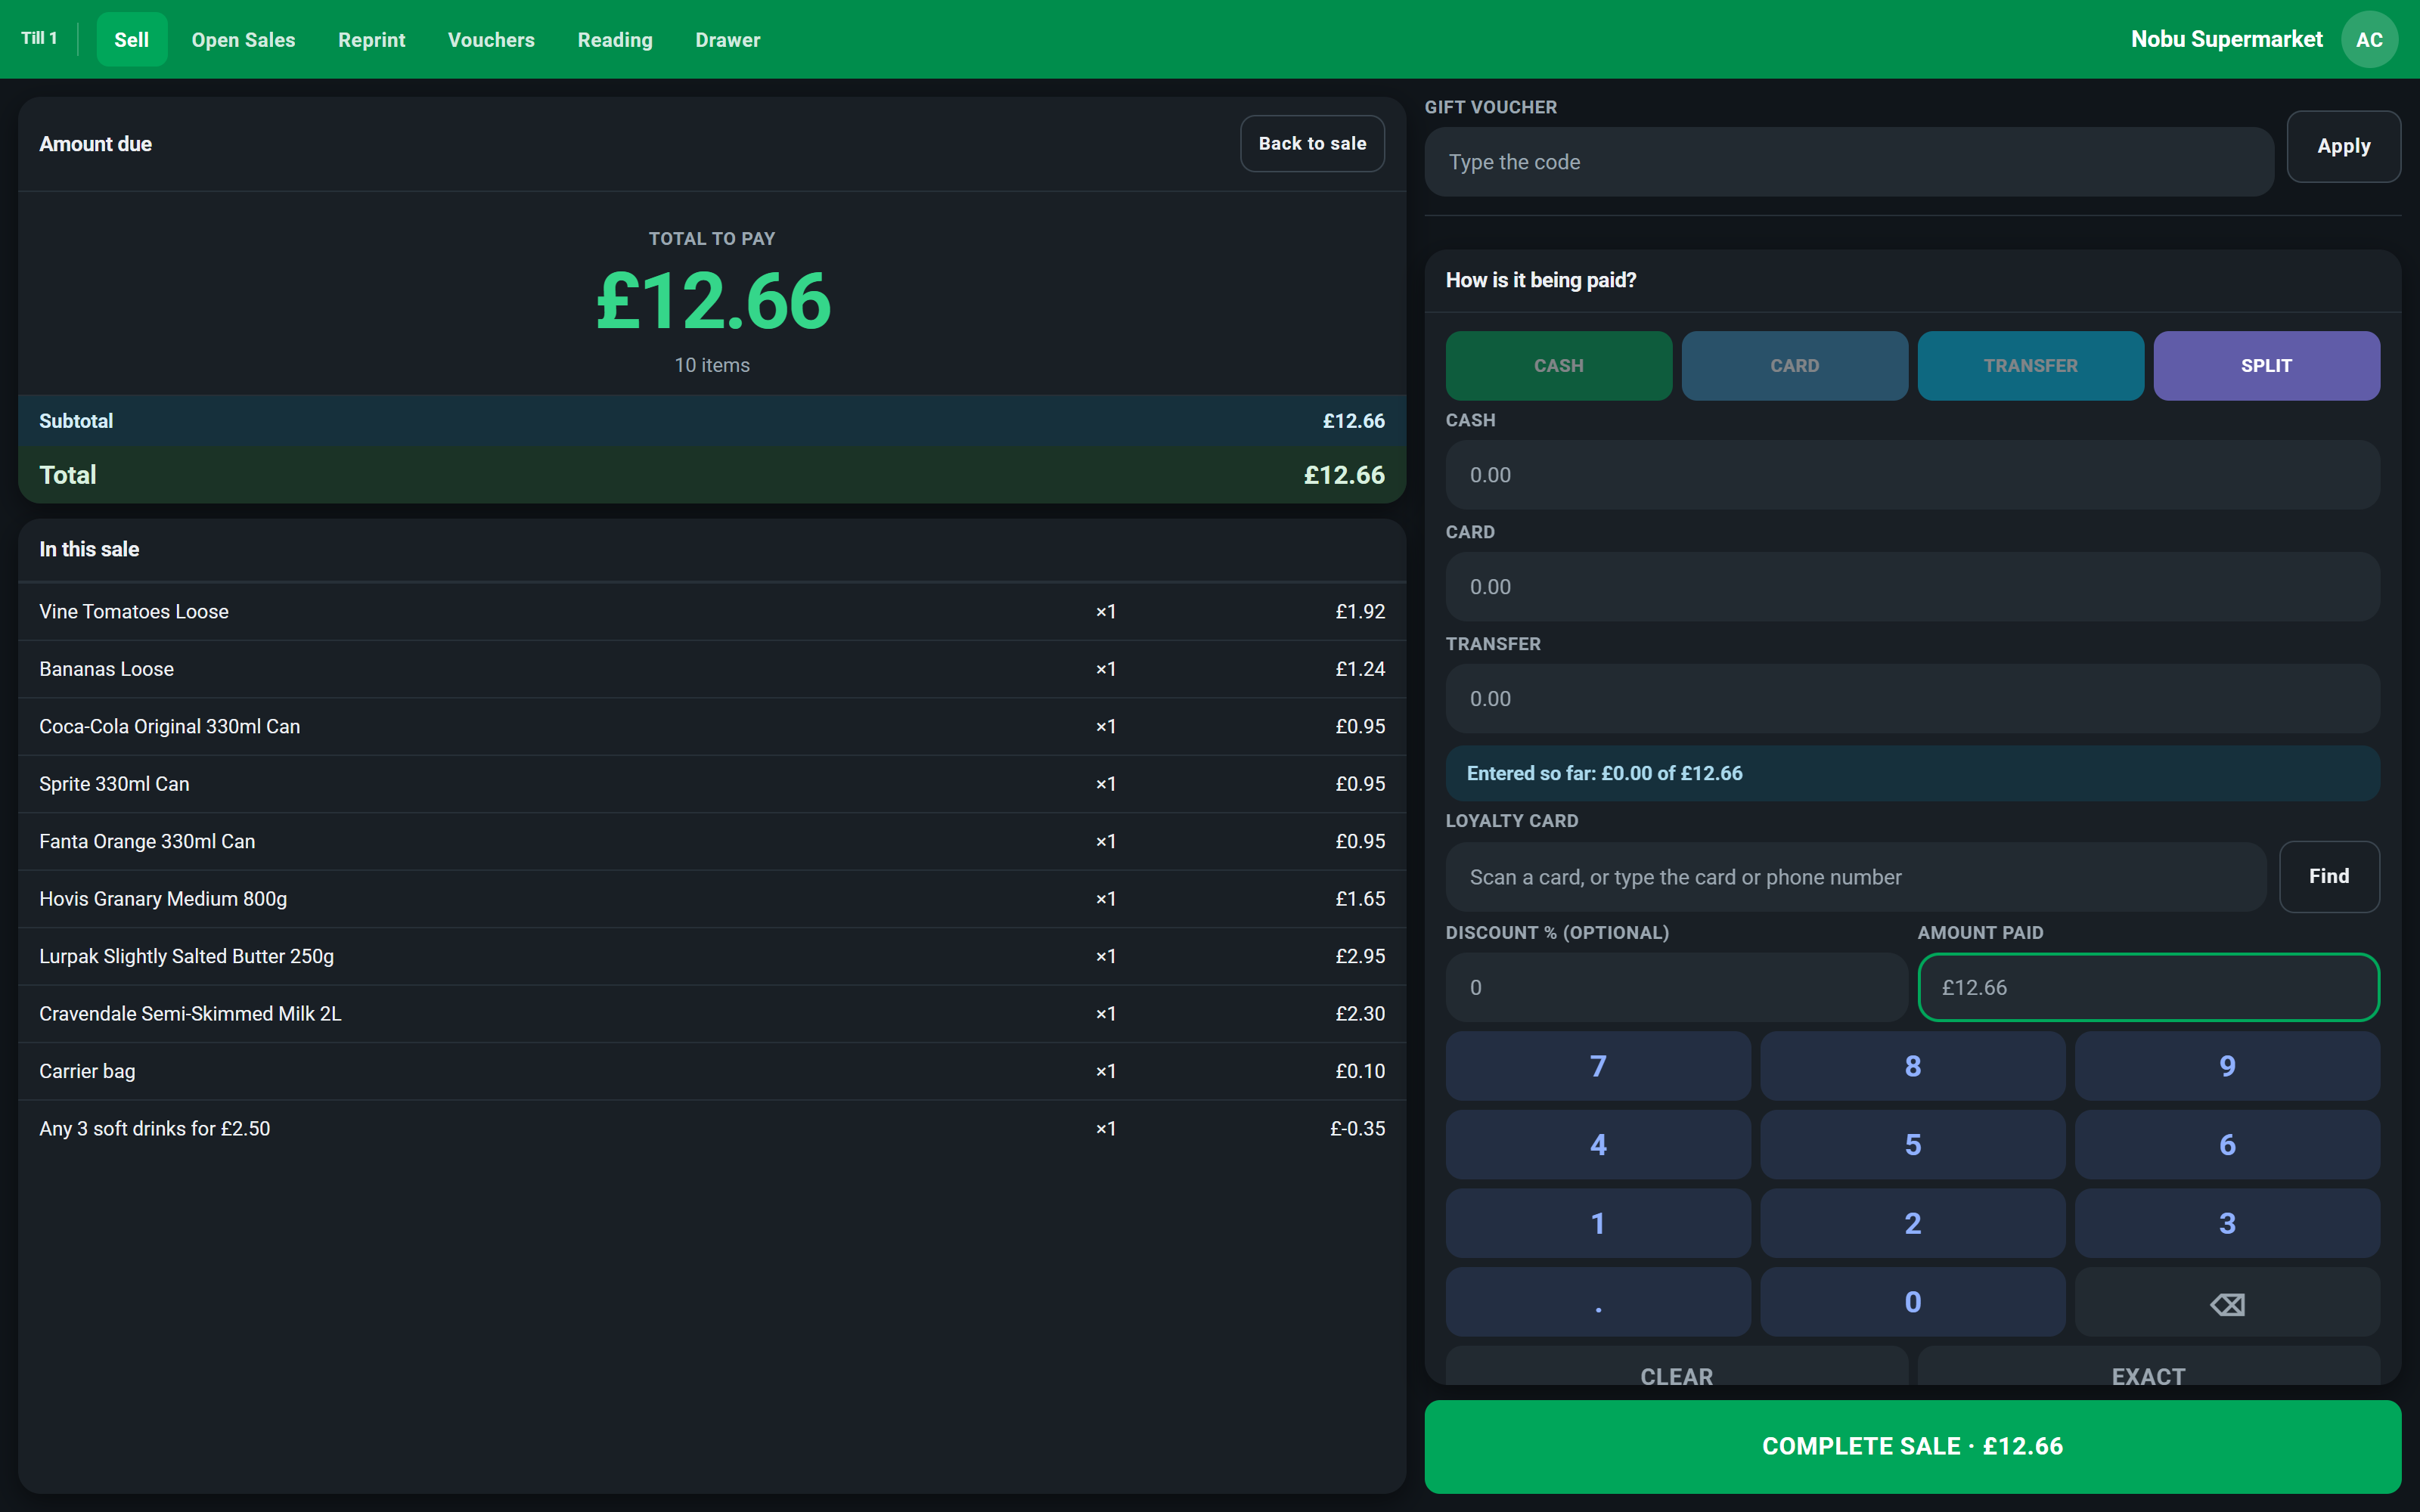
Task: Select the Any 3 soft drinks offer row
Action: click(712, 1129)
